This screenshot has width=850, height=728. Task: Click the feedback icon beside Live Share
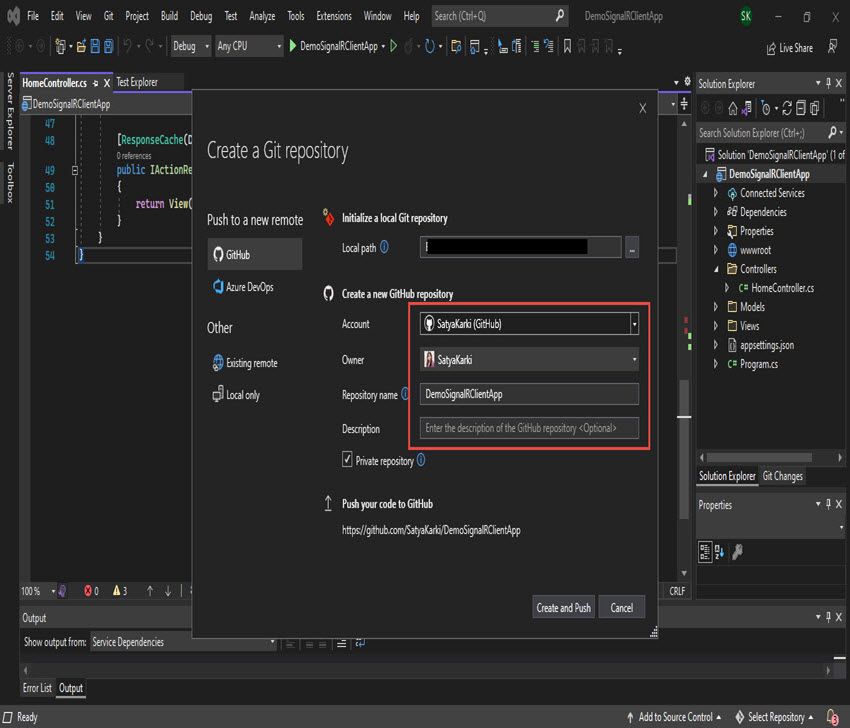point(833,47)
